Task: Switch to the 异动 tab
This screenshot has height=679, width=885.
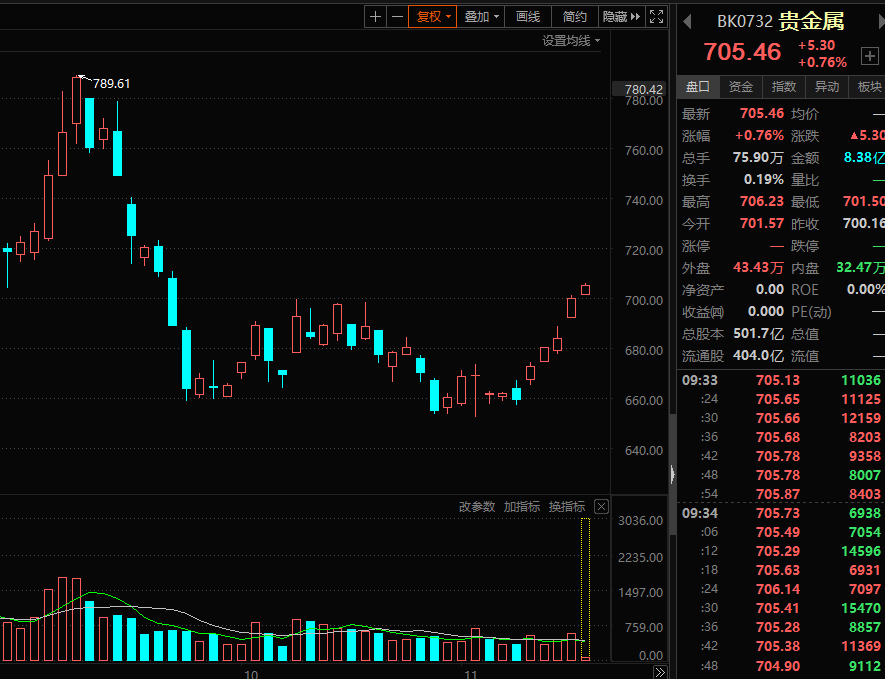Action: click(x=827, y=87)
